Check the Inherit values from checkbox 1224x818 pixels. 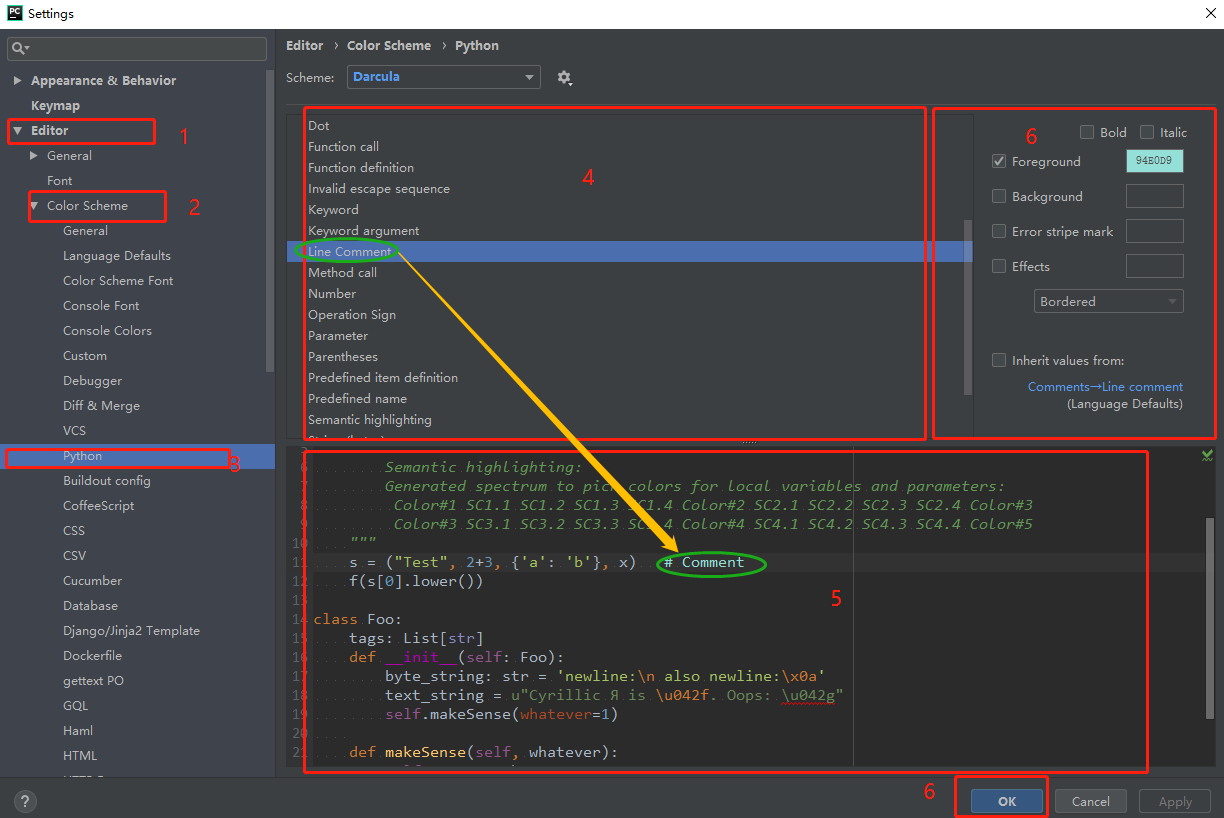pyautogui.click(x=999, y=360)
